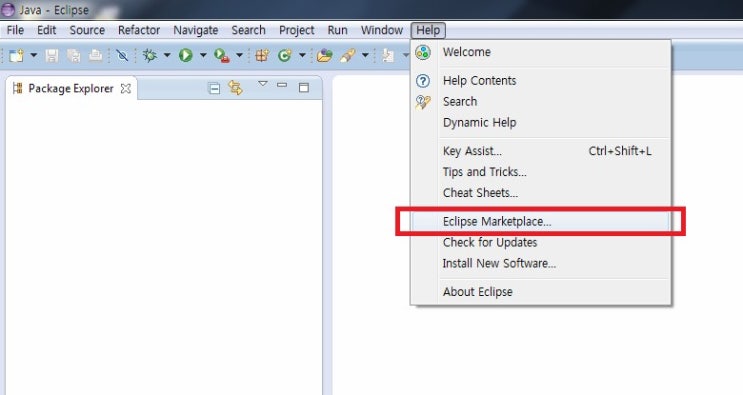Image resolution: width=743 pixels, height=395 pixels.
Task: Maximize the Package Explorer view
Action: tap(304, 88)
